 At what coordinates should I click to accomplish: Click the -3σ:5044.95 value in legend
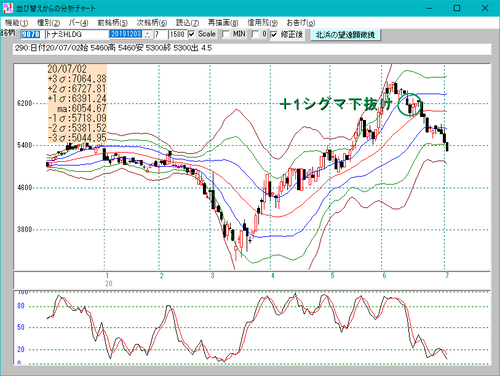77,138
